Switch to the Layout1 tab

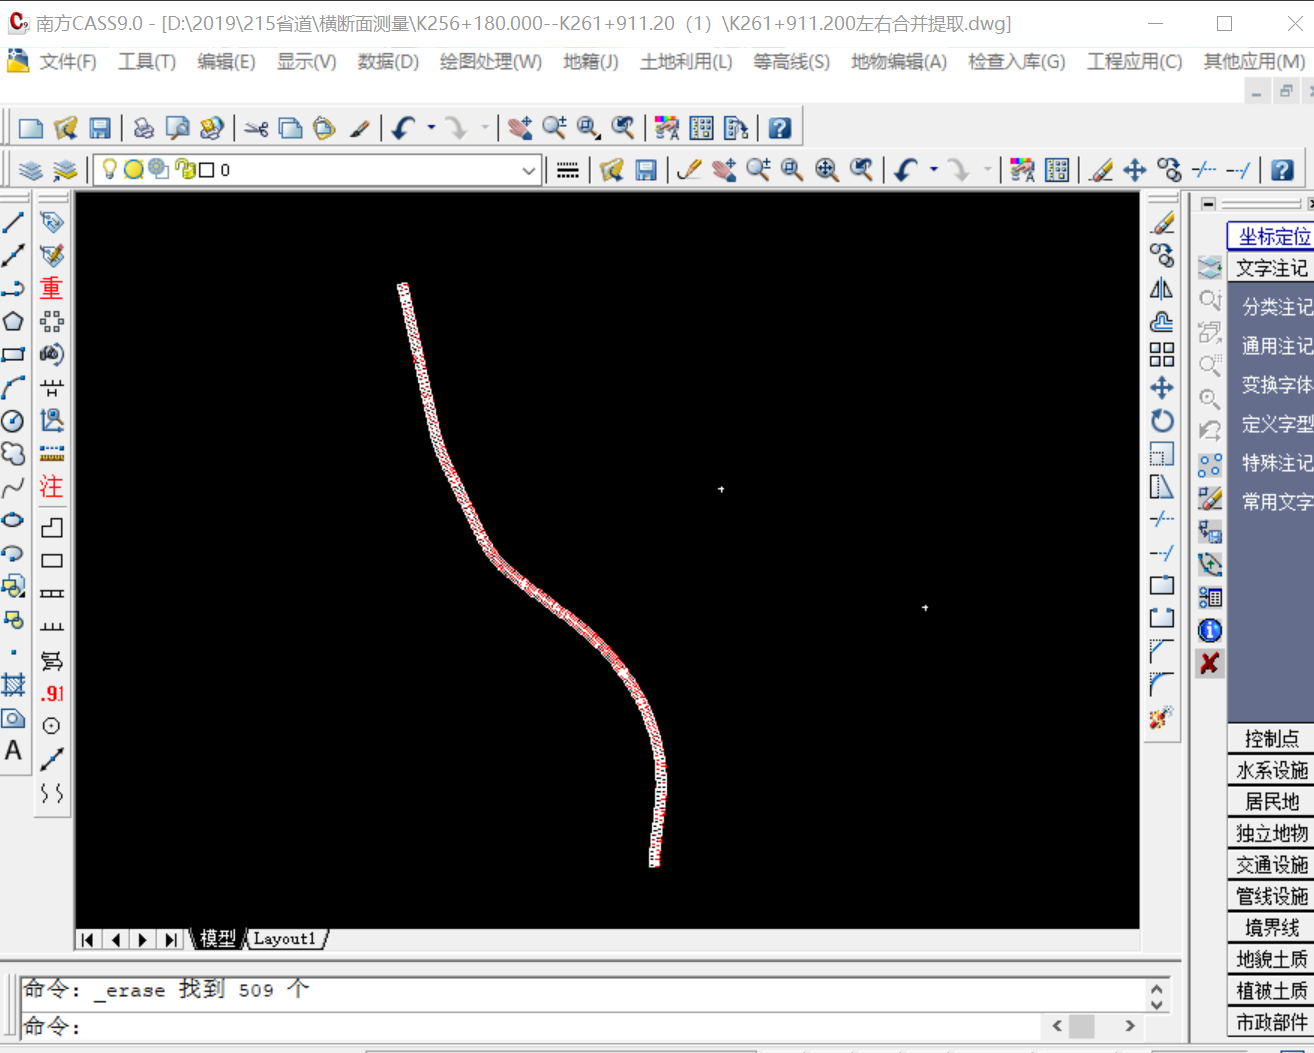284,938
